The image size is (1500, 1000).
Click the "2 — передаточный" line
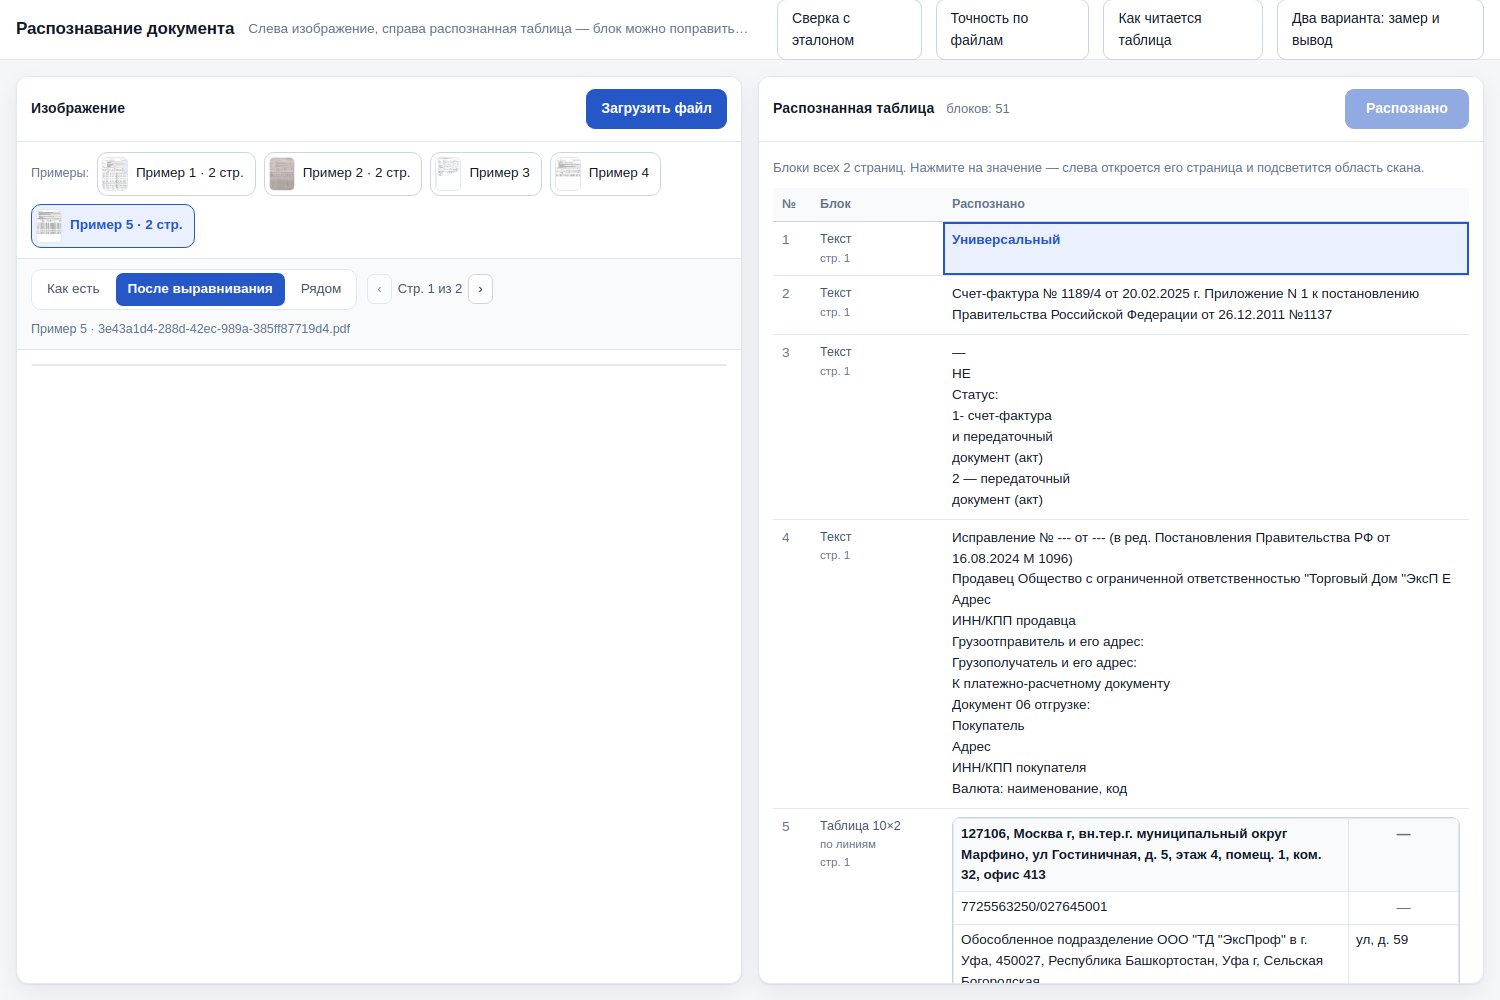[1011, 479]
